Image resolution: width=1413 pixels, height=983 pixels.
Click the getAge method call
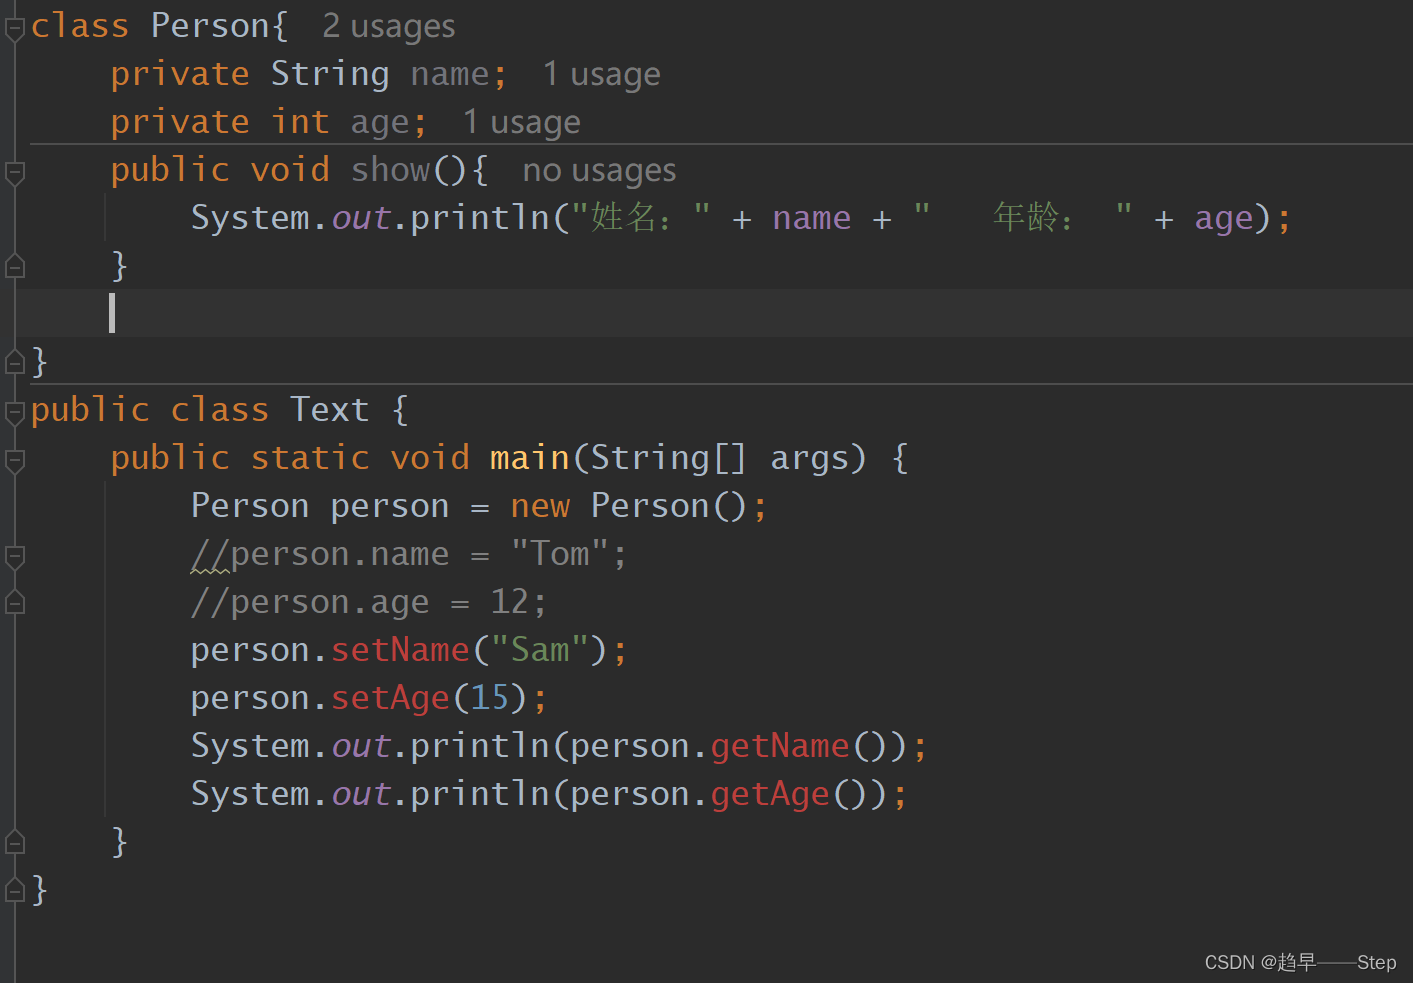pyautogui.click(x=770, y=794)
